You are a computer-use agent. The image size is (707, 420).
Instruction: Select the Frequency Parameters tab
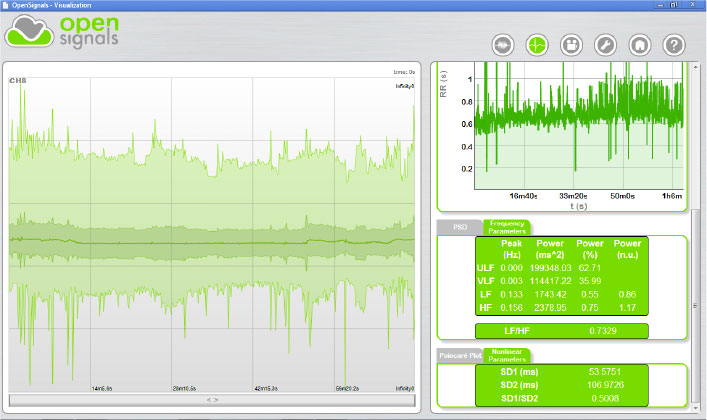(506, 227)
